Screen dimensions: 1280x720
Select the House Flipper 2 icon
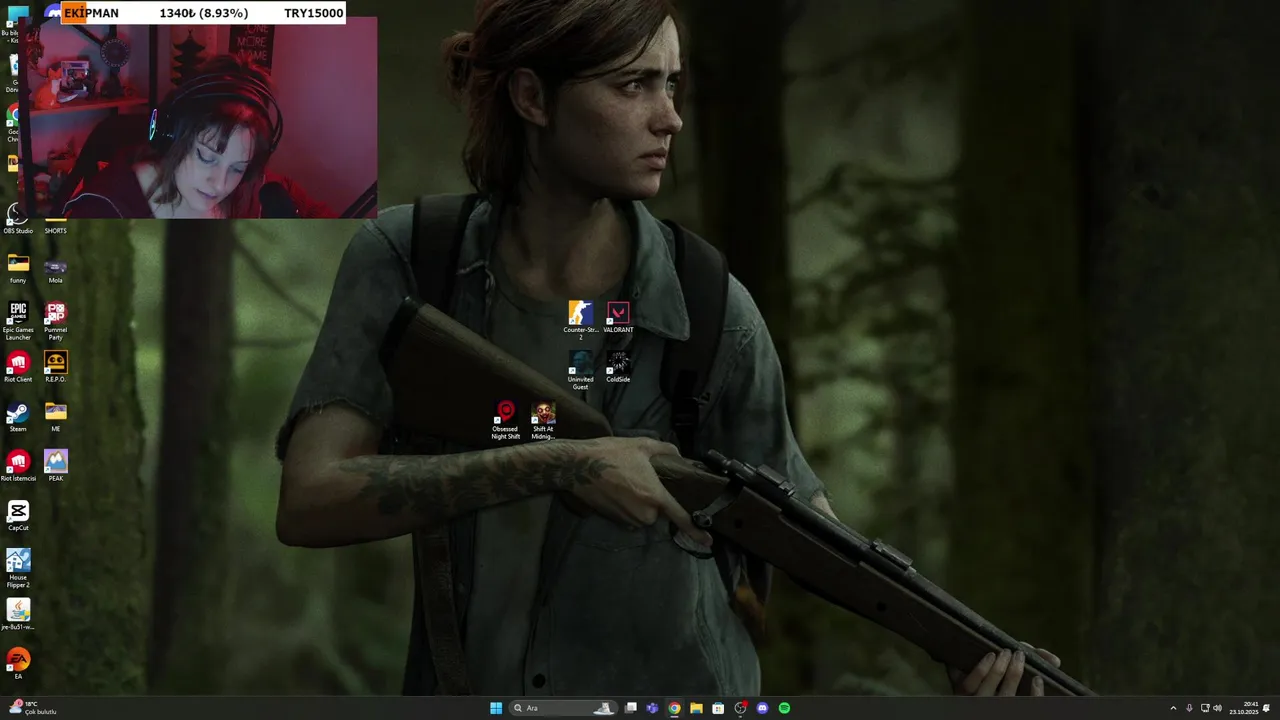coord(18,569)
